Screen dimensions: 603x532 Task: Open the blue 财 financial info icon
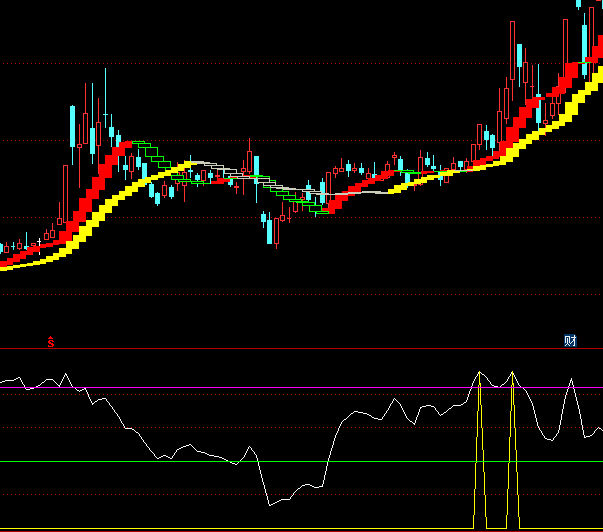click(570, 341)
